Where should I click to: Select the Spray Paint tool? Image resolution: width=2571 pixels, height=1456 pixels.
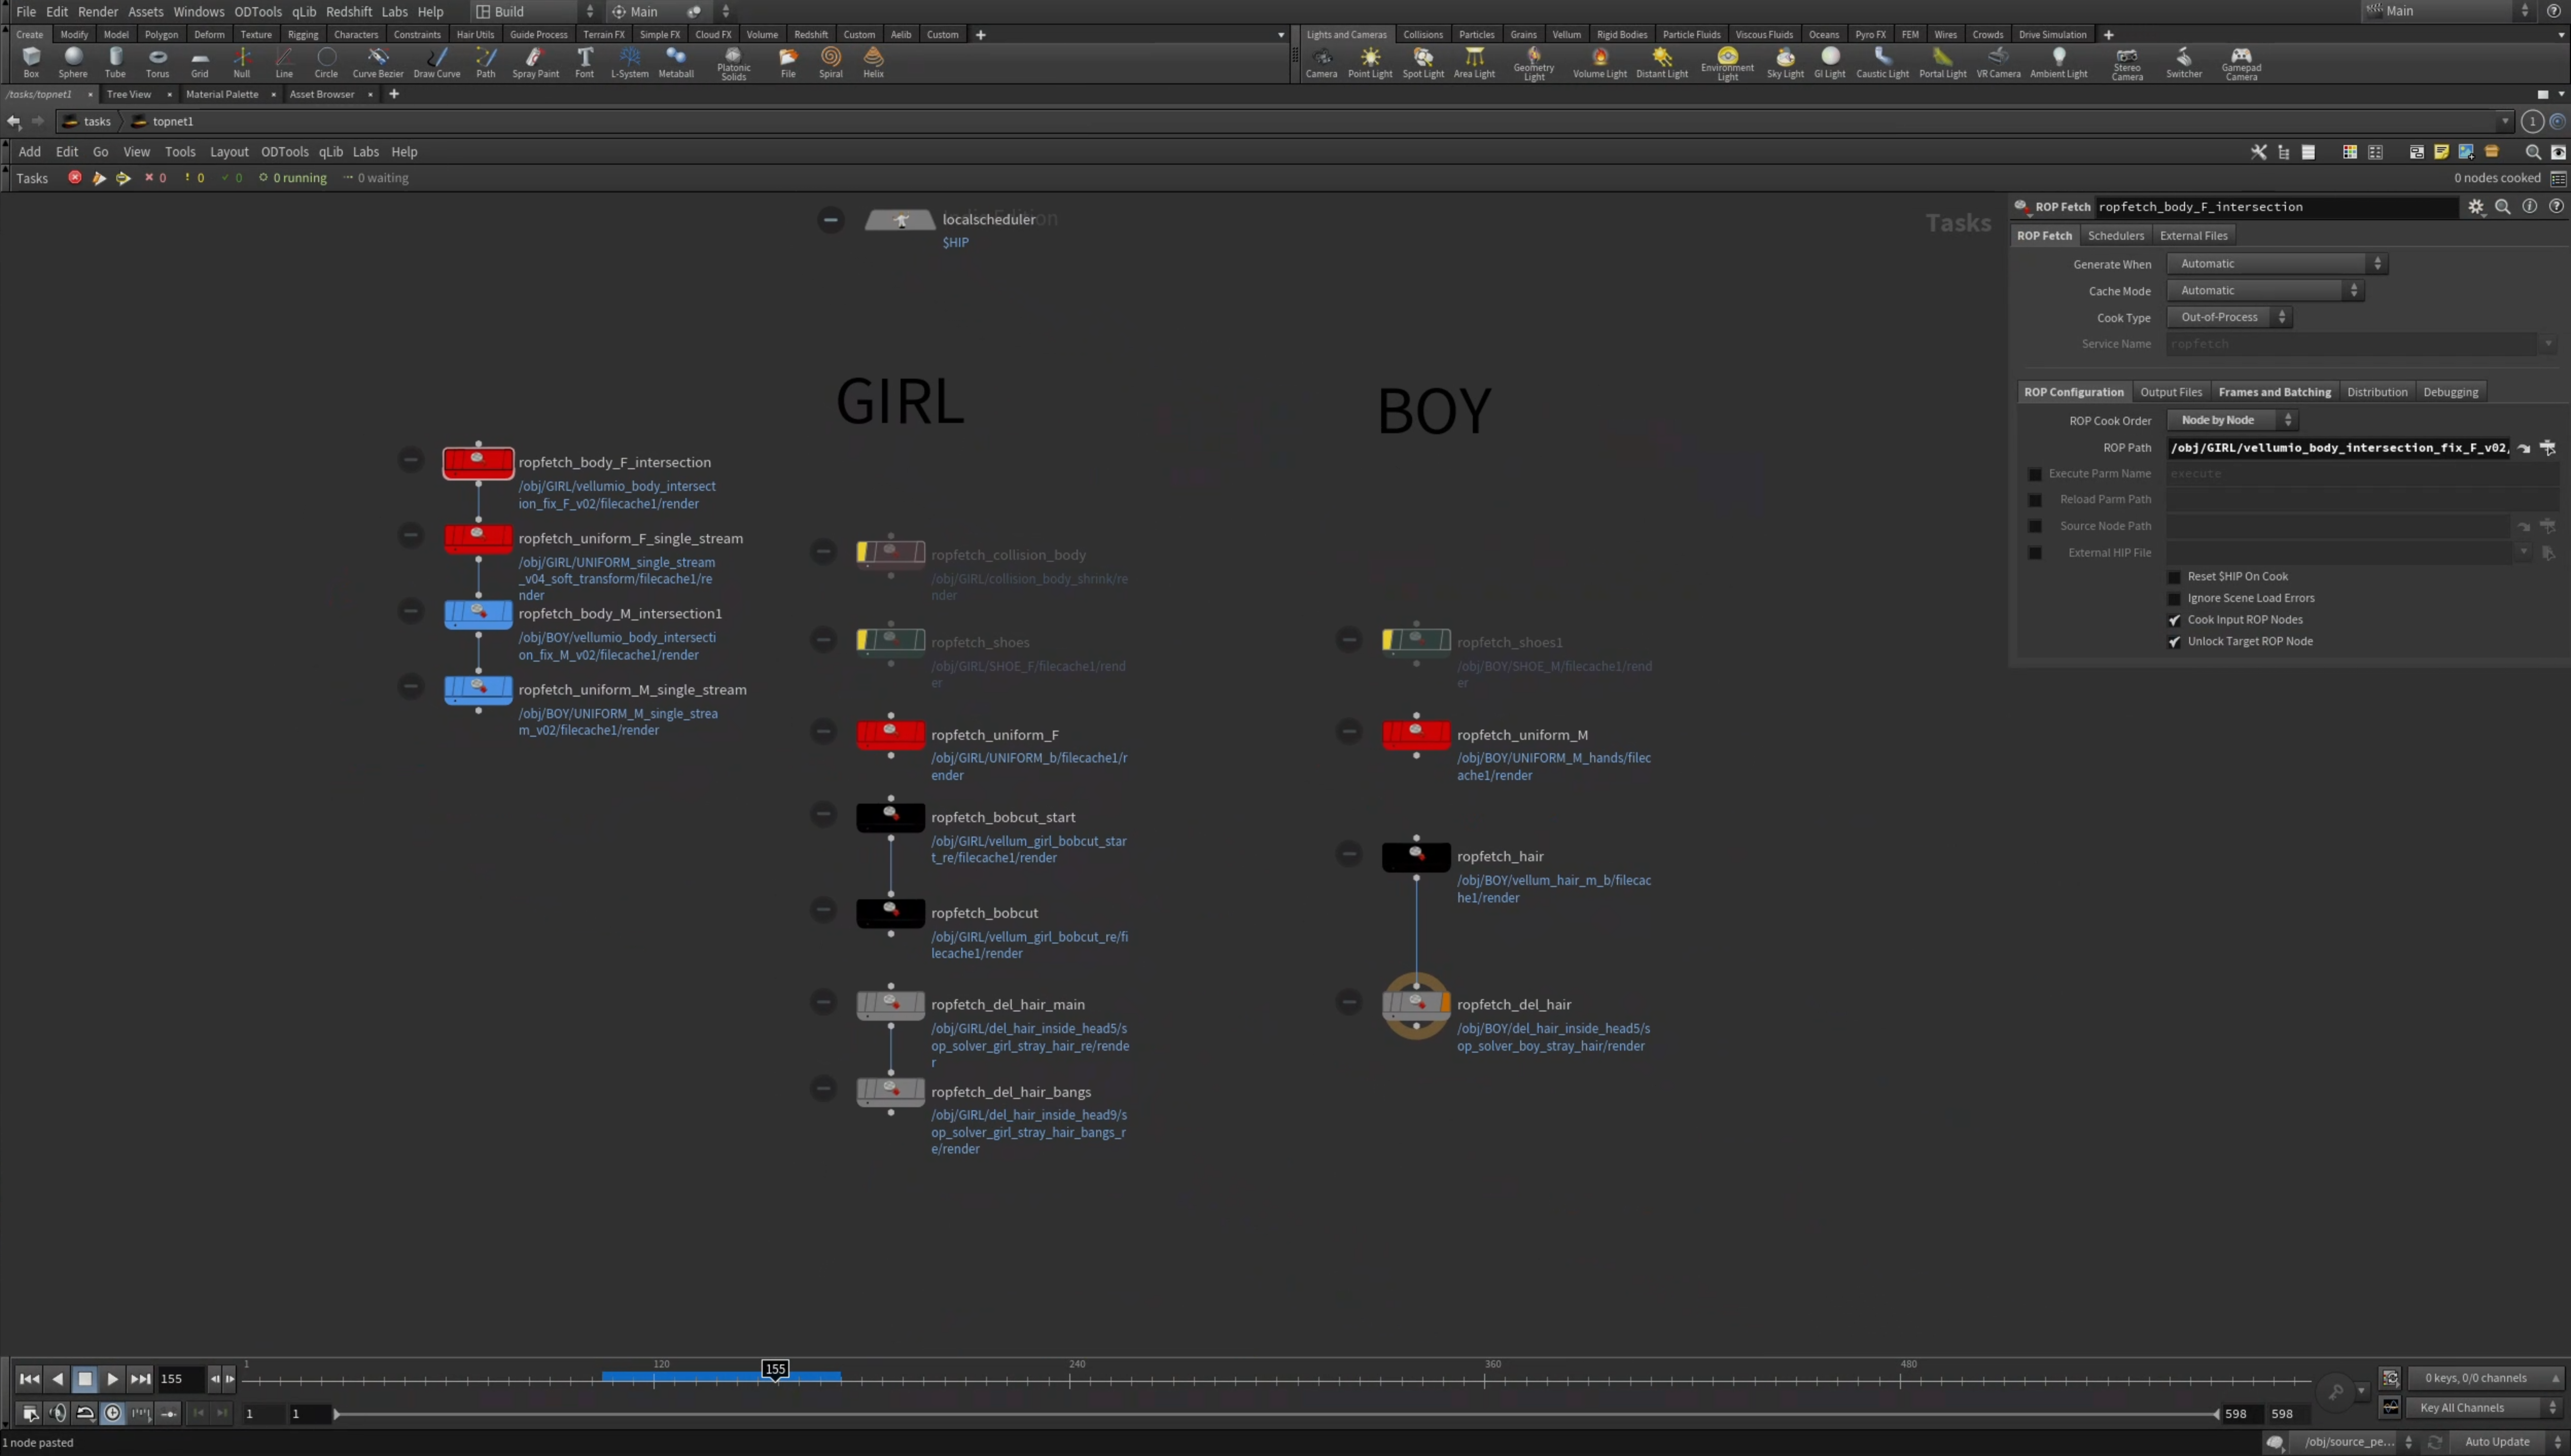pyautogui.click(x=535, y=62)
